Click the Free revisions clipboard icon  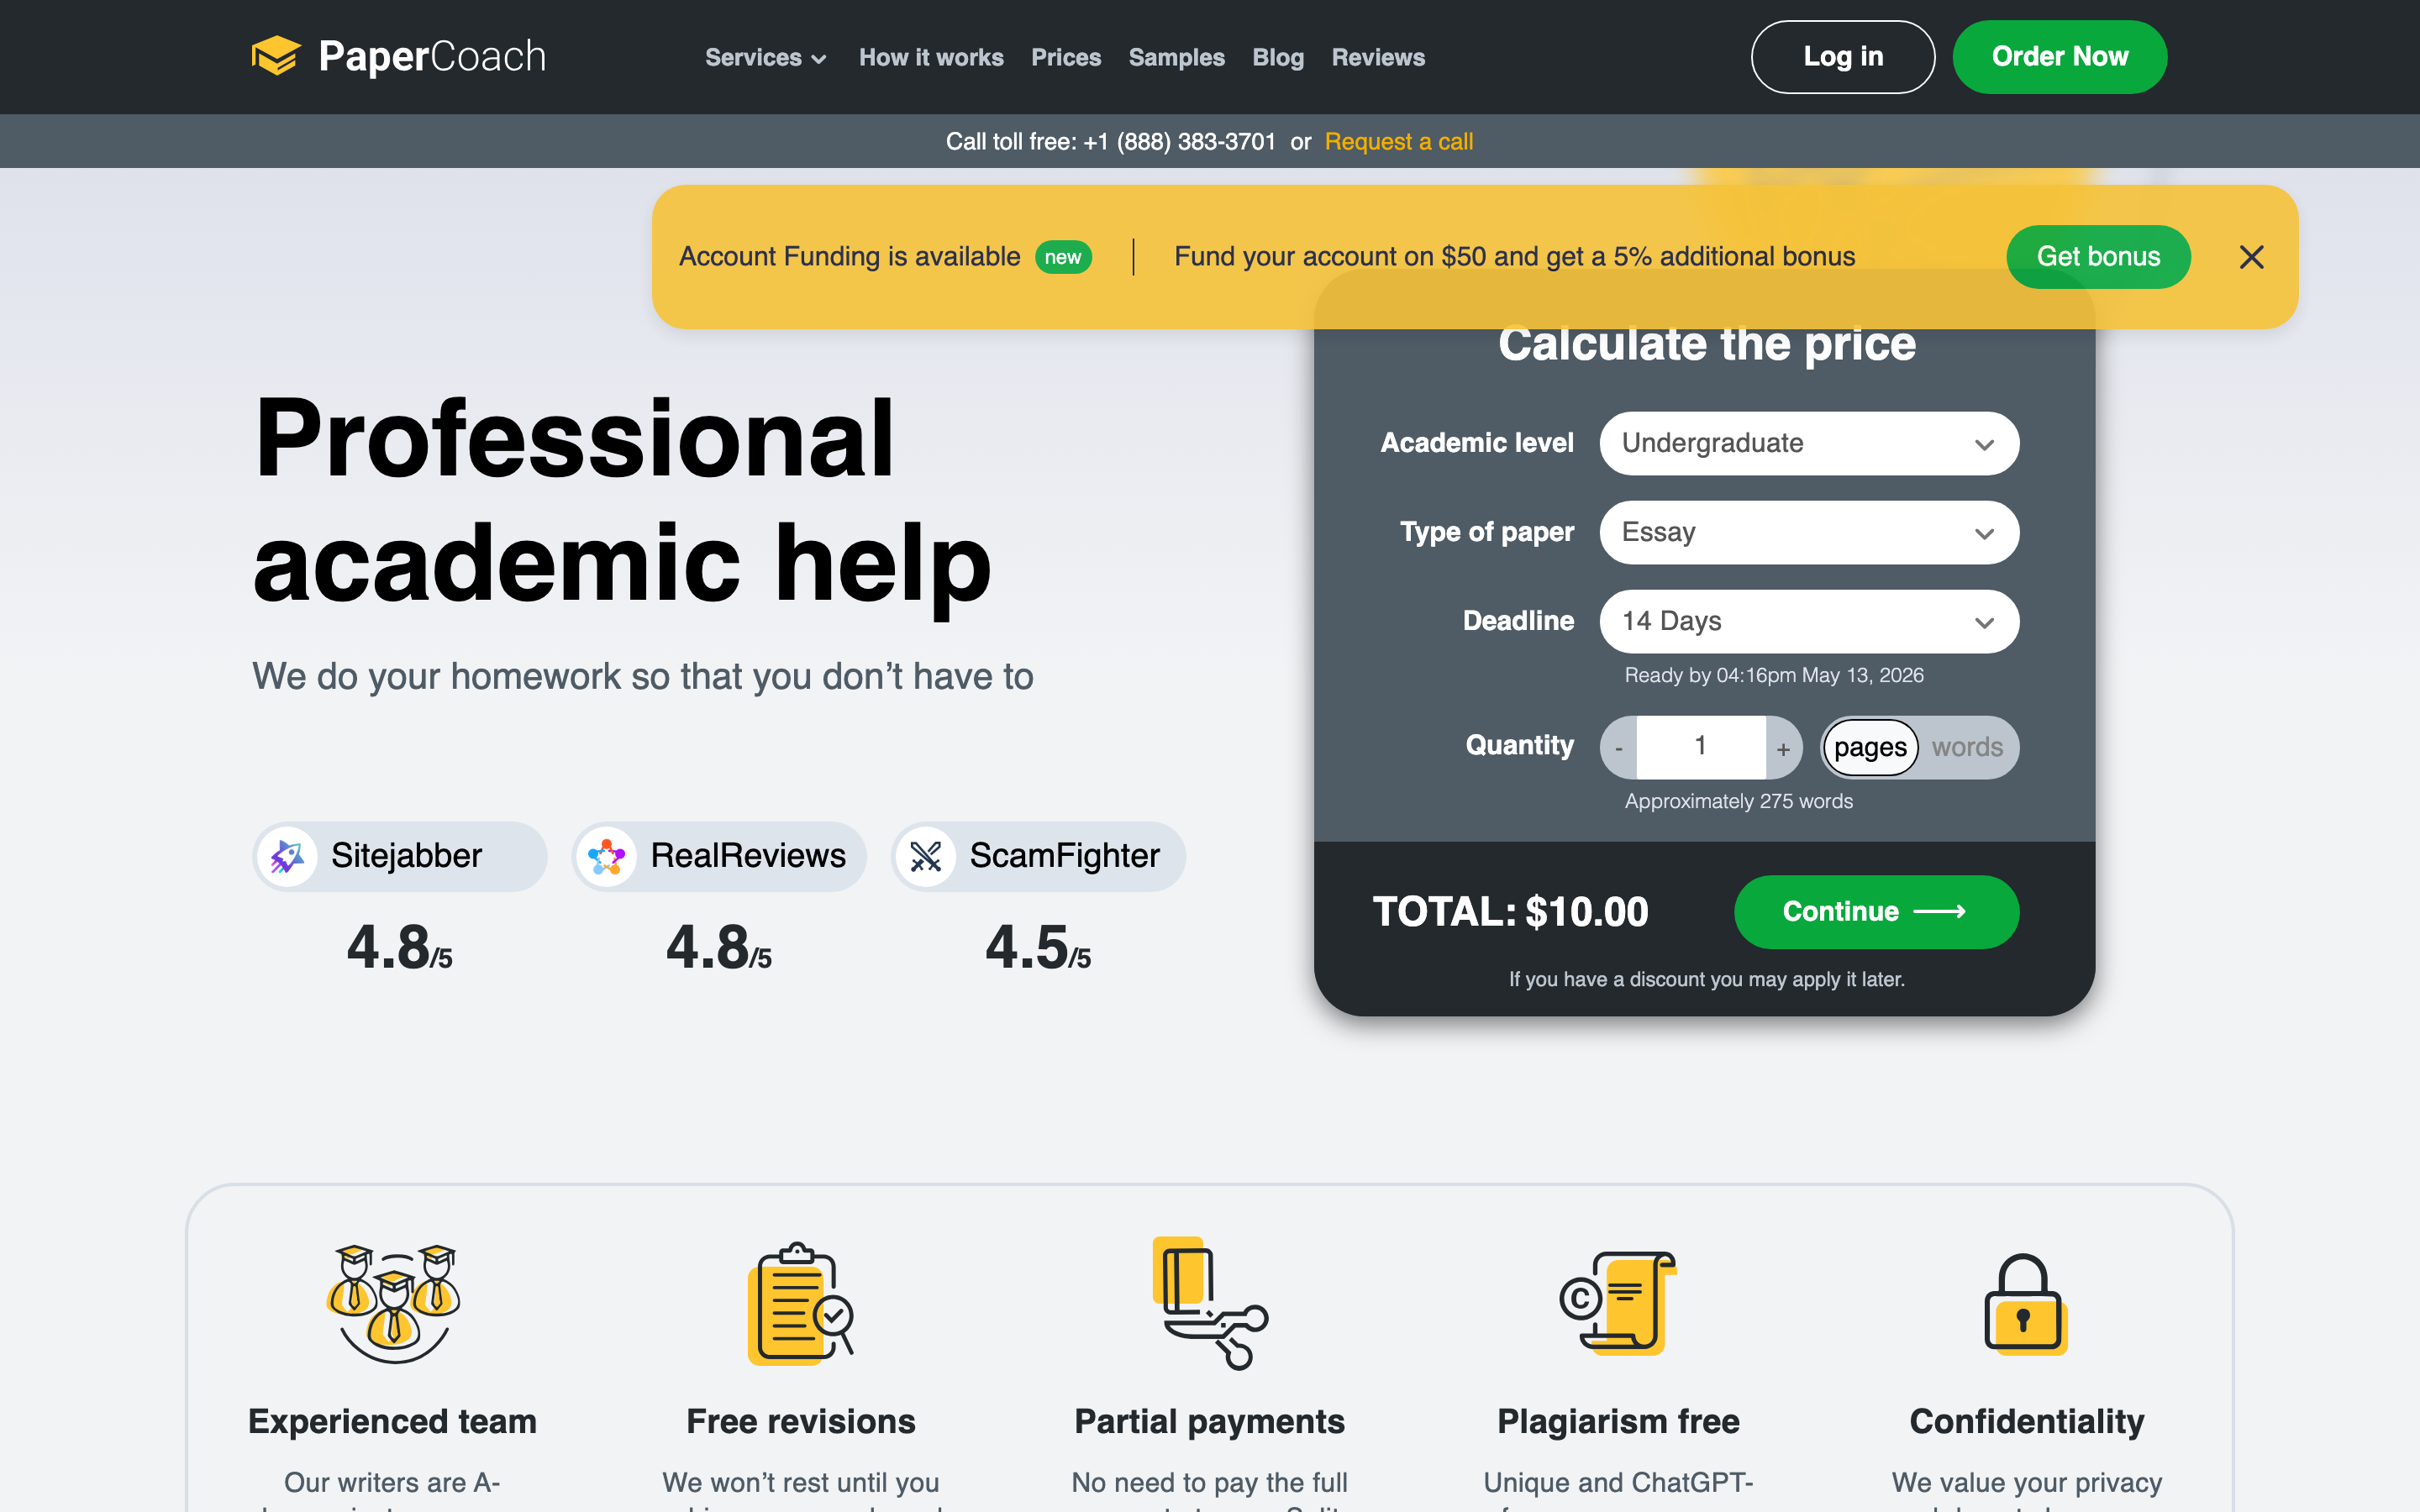[801, 1303]
